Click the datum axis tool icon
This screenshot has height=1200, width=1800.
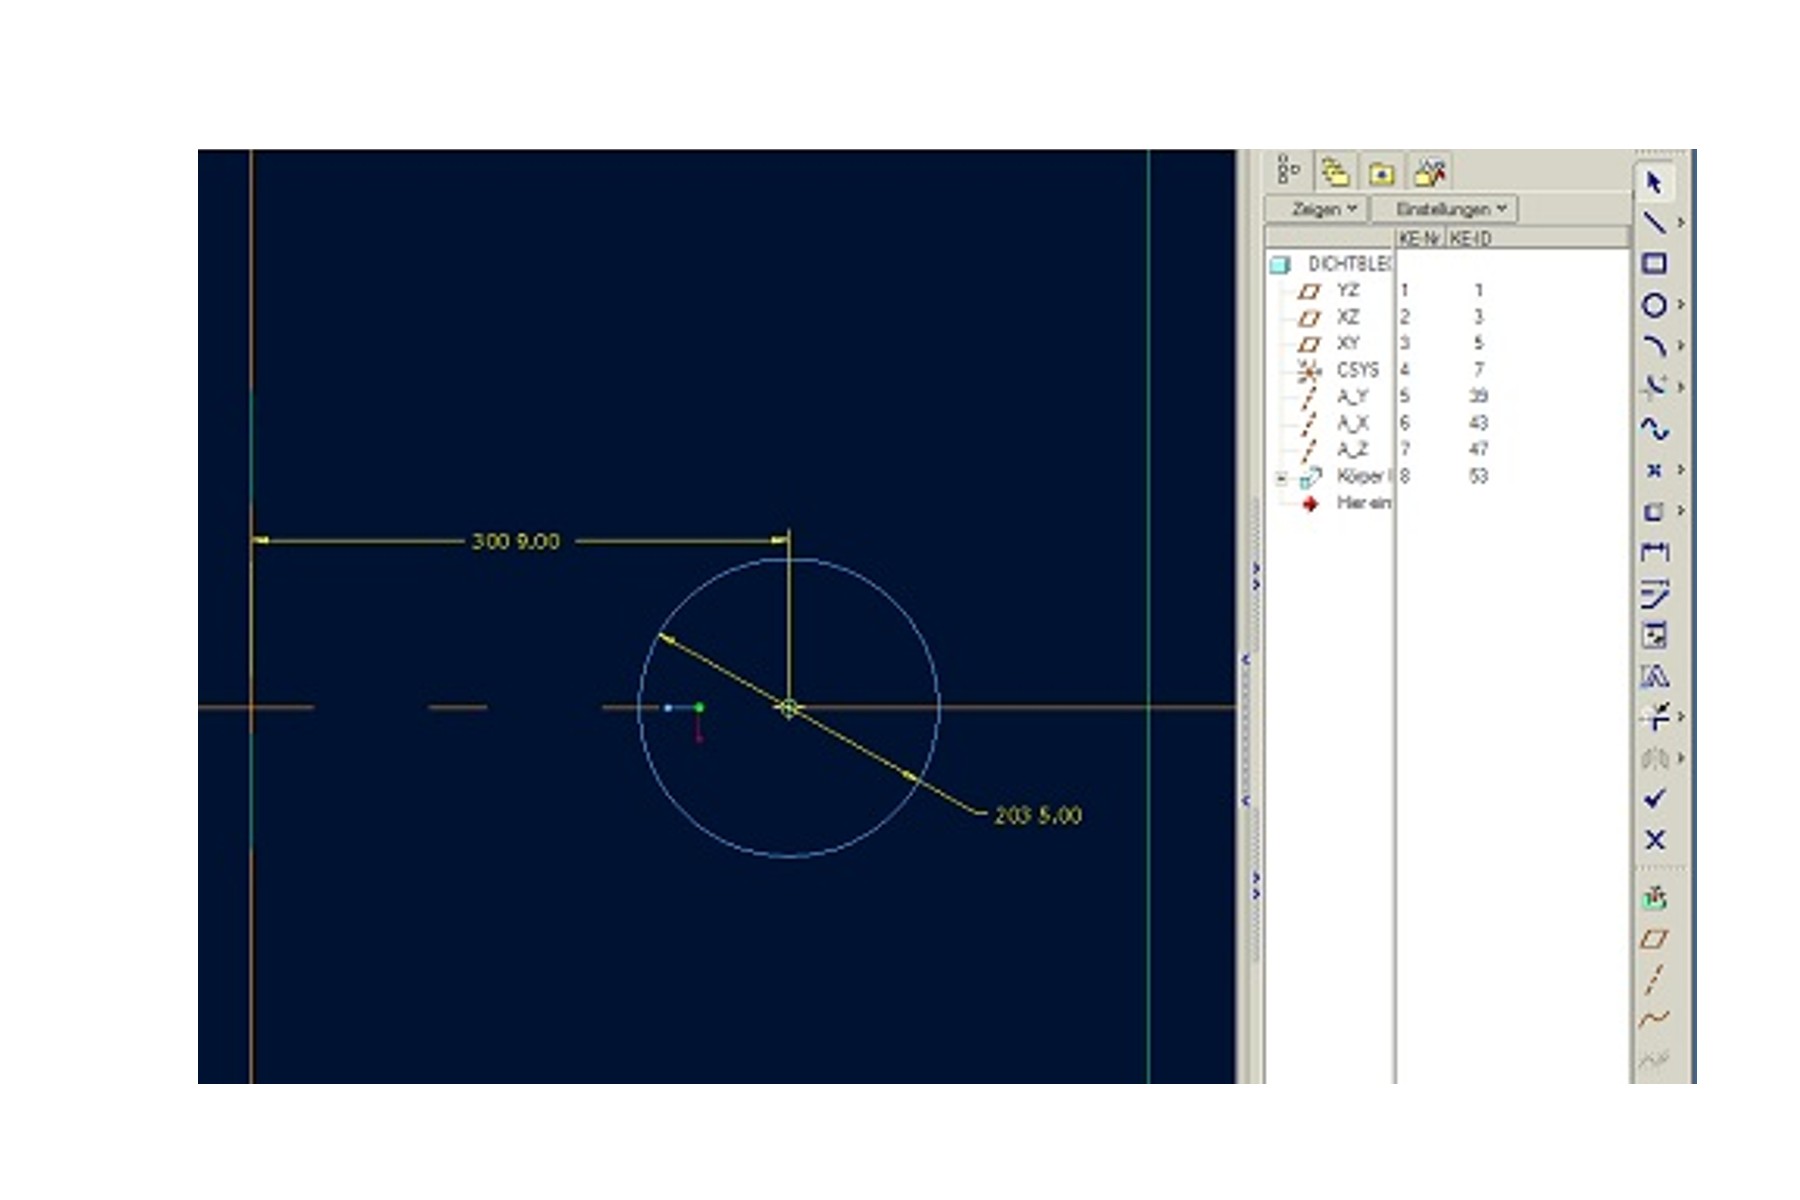[x=1654, y=979]
